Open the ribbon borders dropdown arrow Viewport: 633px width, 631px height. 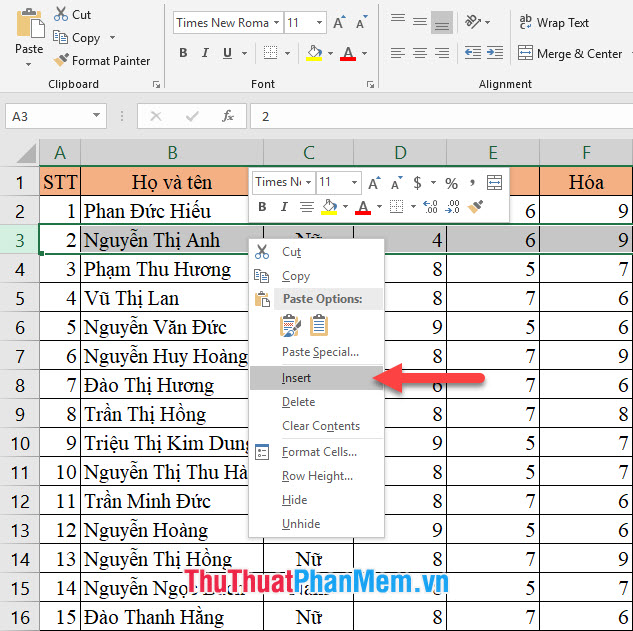coord(287,53)
